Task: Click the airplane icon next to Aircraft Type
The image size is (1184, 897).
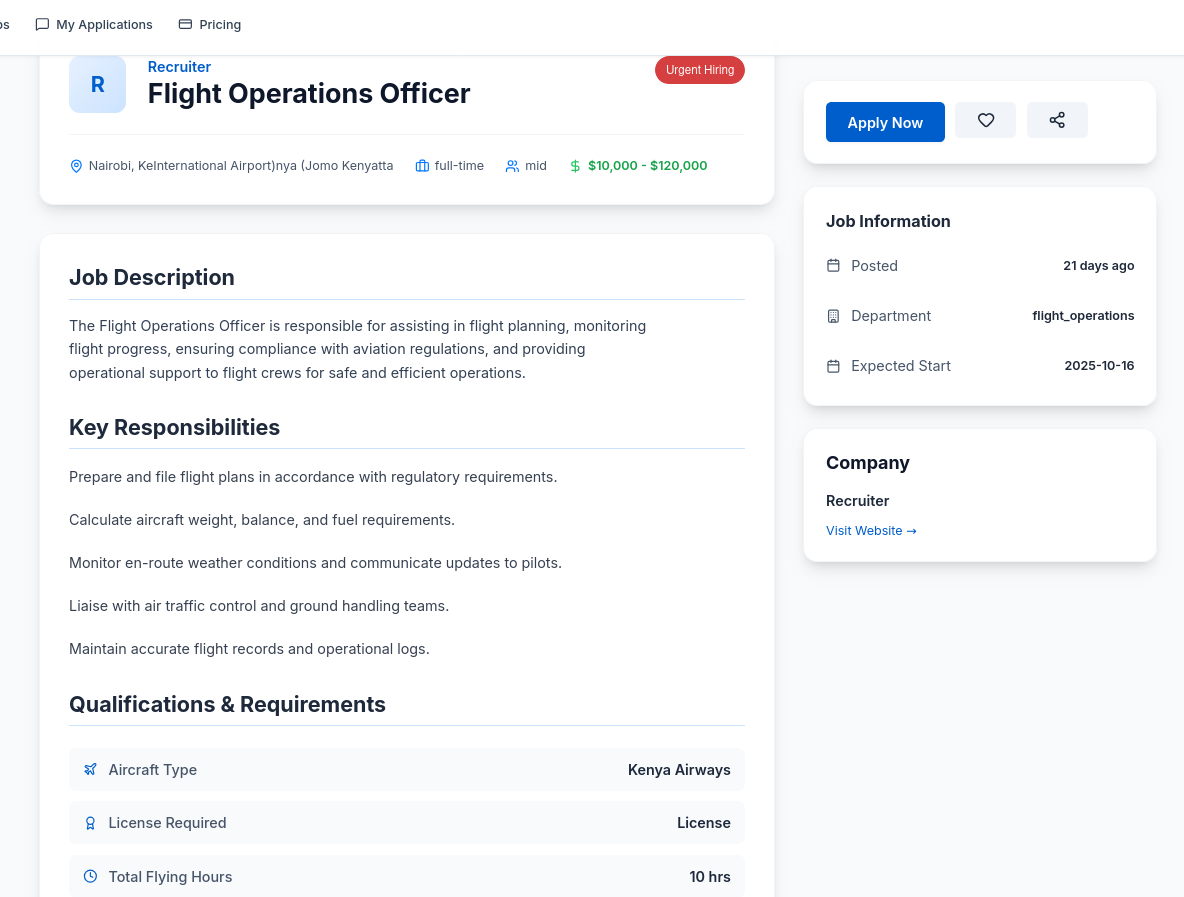Action: 90,769
